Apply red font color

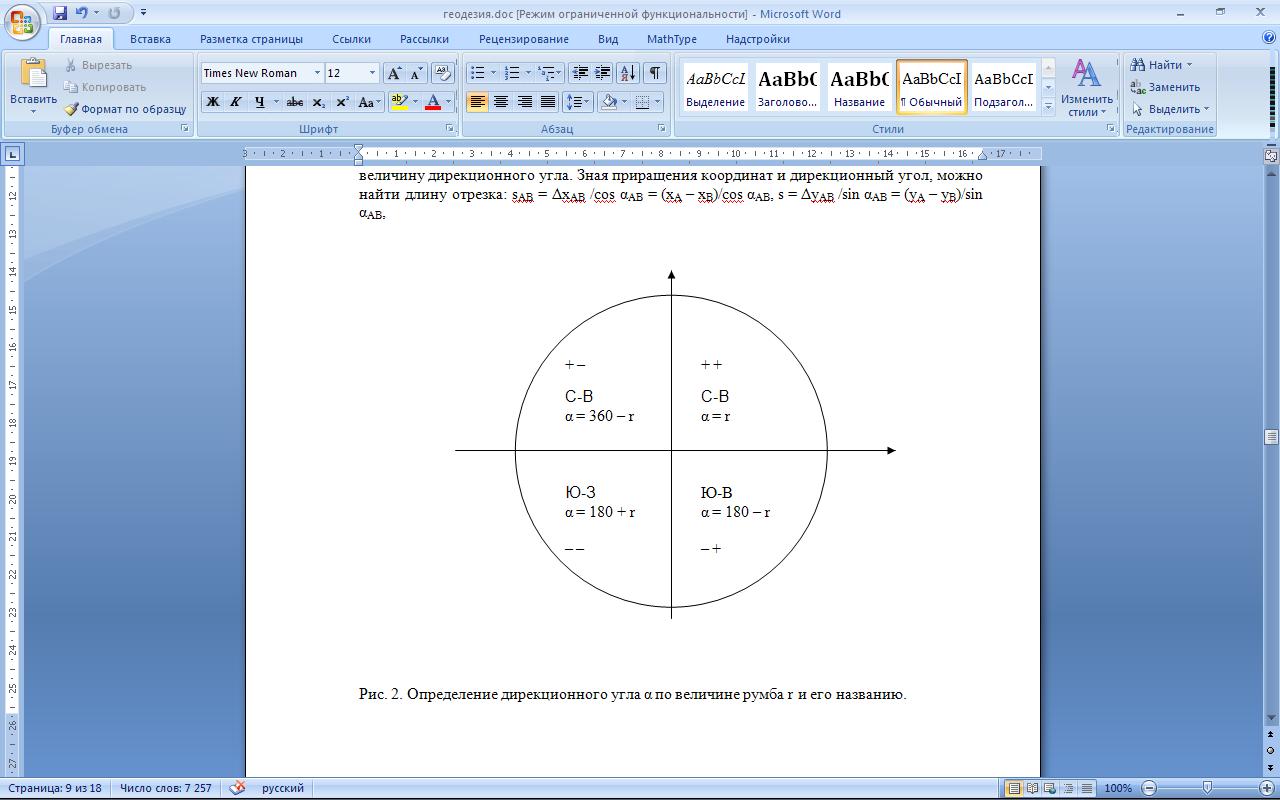pyautogui.click(x=433, y=102)
